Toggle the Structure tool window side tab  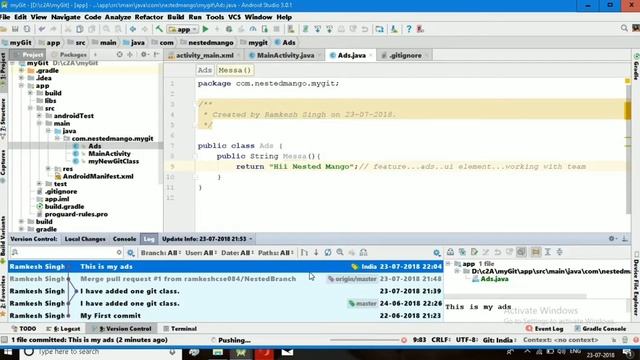[x=3, y=119]
